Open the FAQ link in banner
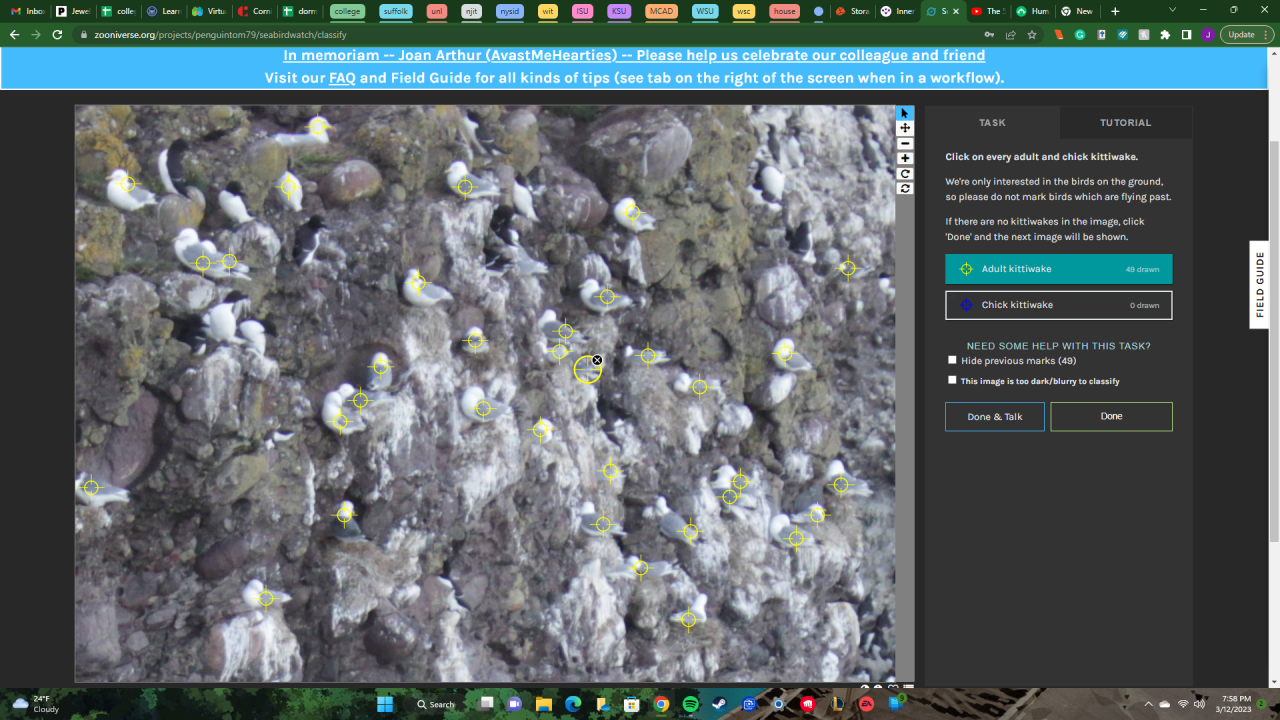Image resolution: width=1280 pixels, height=720 pixels. (342, 78)
